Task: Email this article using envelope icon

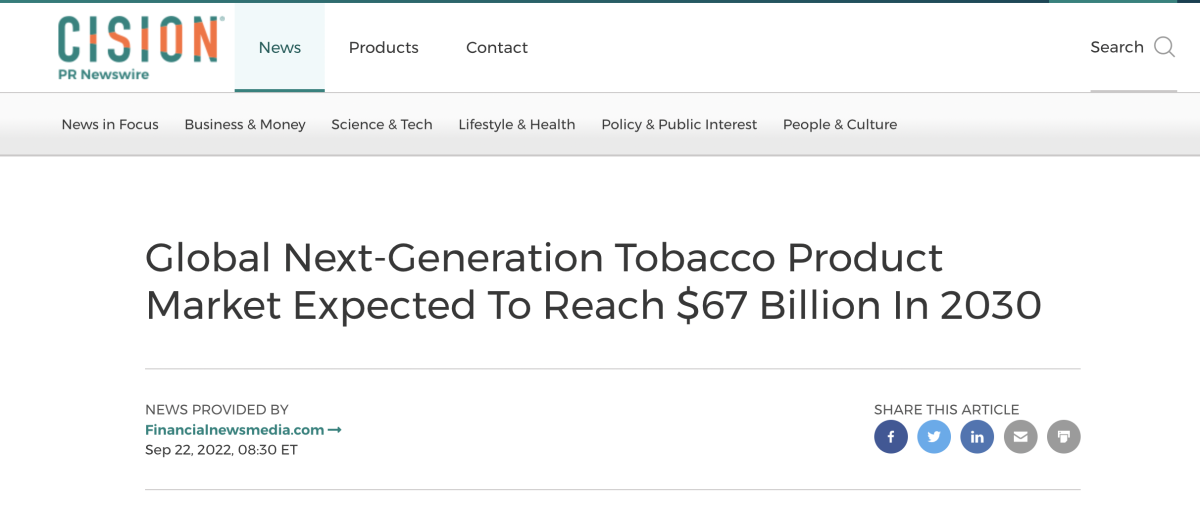Action: coord(1020,437)
